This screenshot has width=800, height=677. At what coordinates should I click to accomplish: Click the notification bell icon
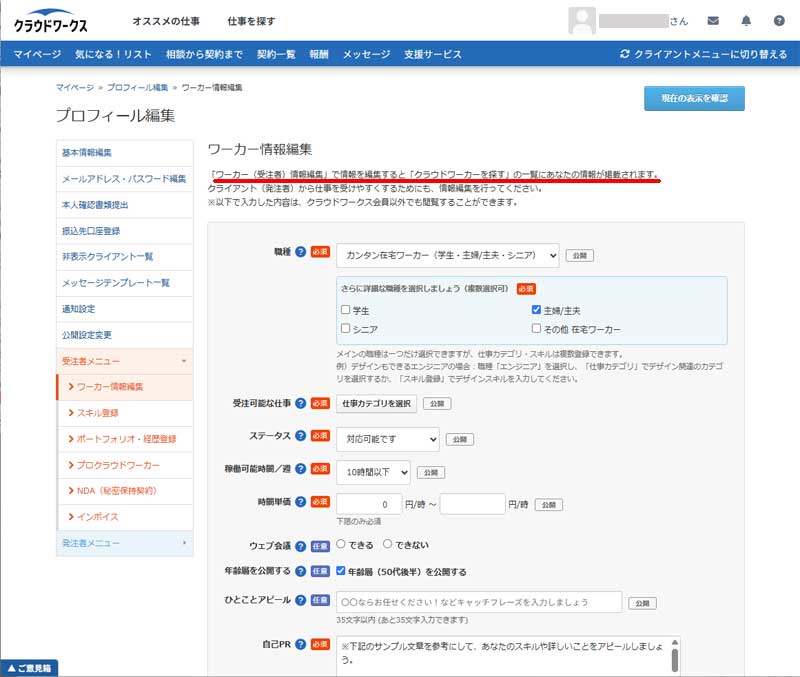click(746, 20)
